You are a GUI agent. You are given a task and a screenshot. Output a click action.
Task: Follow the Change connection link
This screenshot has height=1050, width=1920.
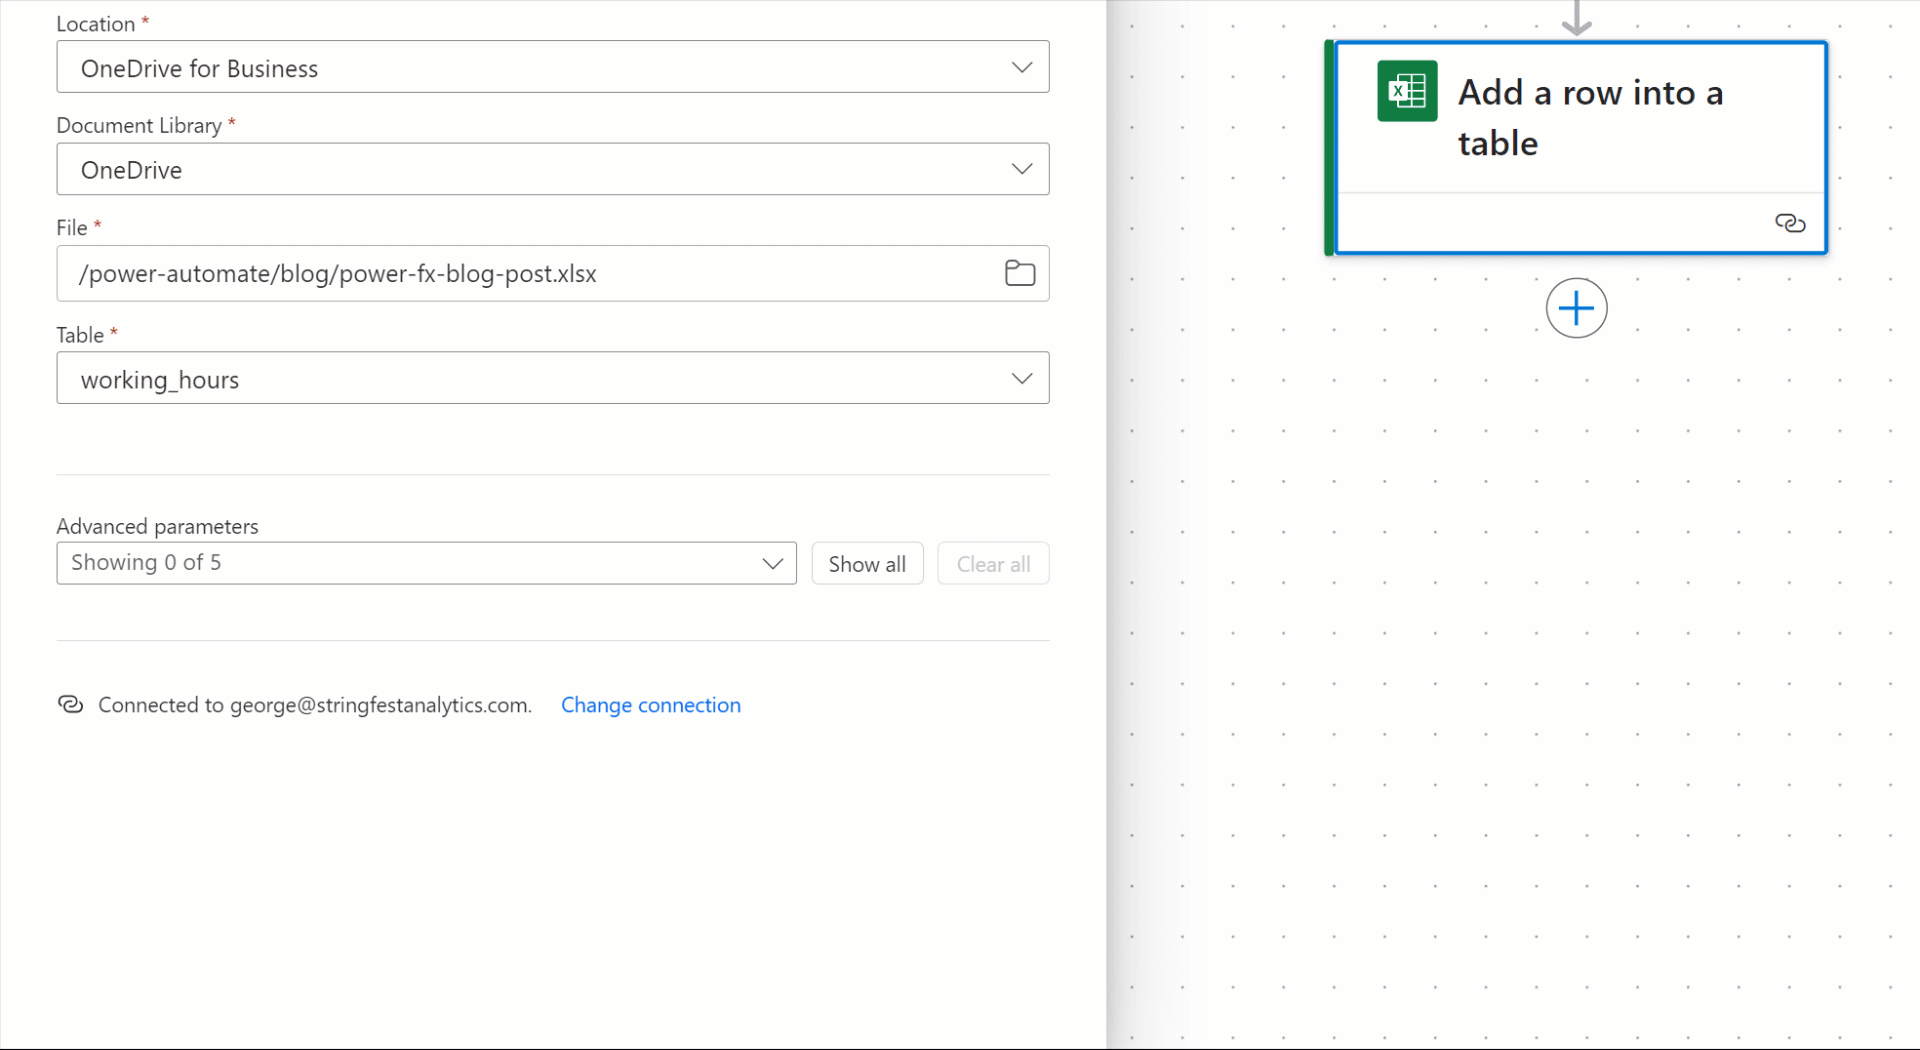click(x=650, y=705)
